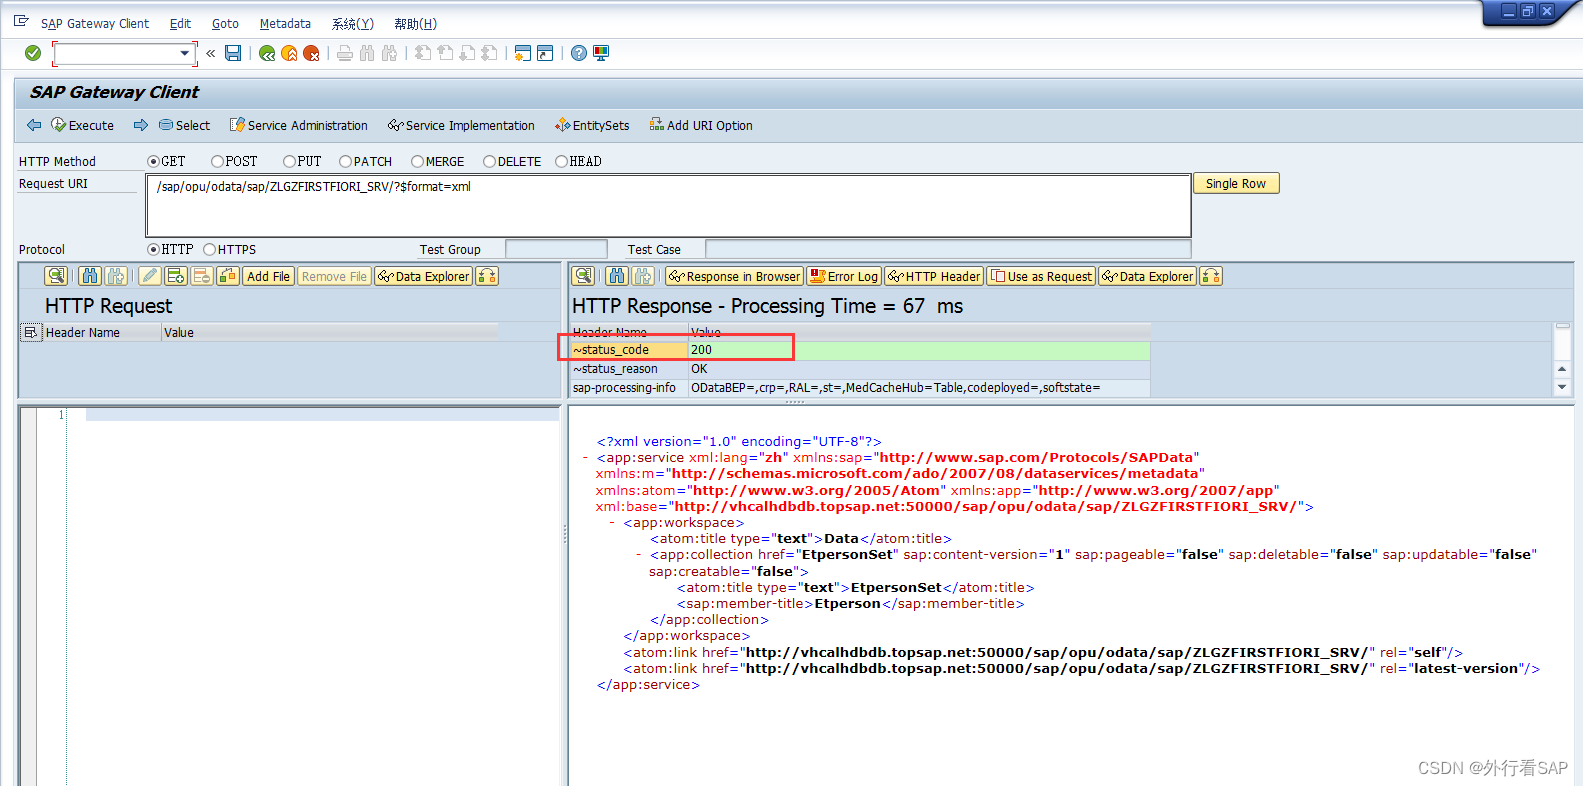Open the transaction command field dropdown
The height and width of the screenshot is (786, 1583).
pos(184,53)
